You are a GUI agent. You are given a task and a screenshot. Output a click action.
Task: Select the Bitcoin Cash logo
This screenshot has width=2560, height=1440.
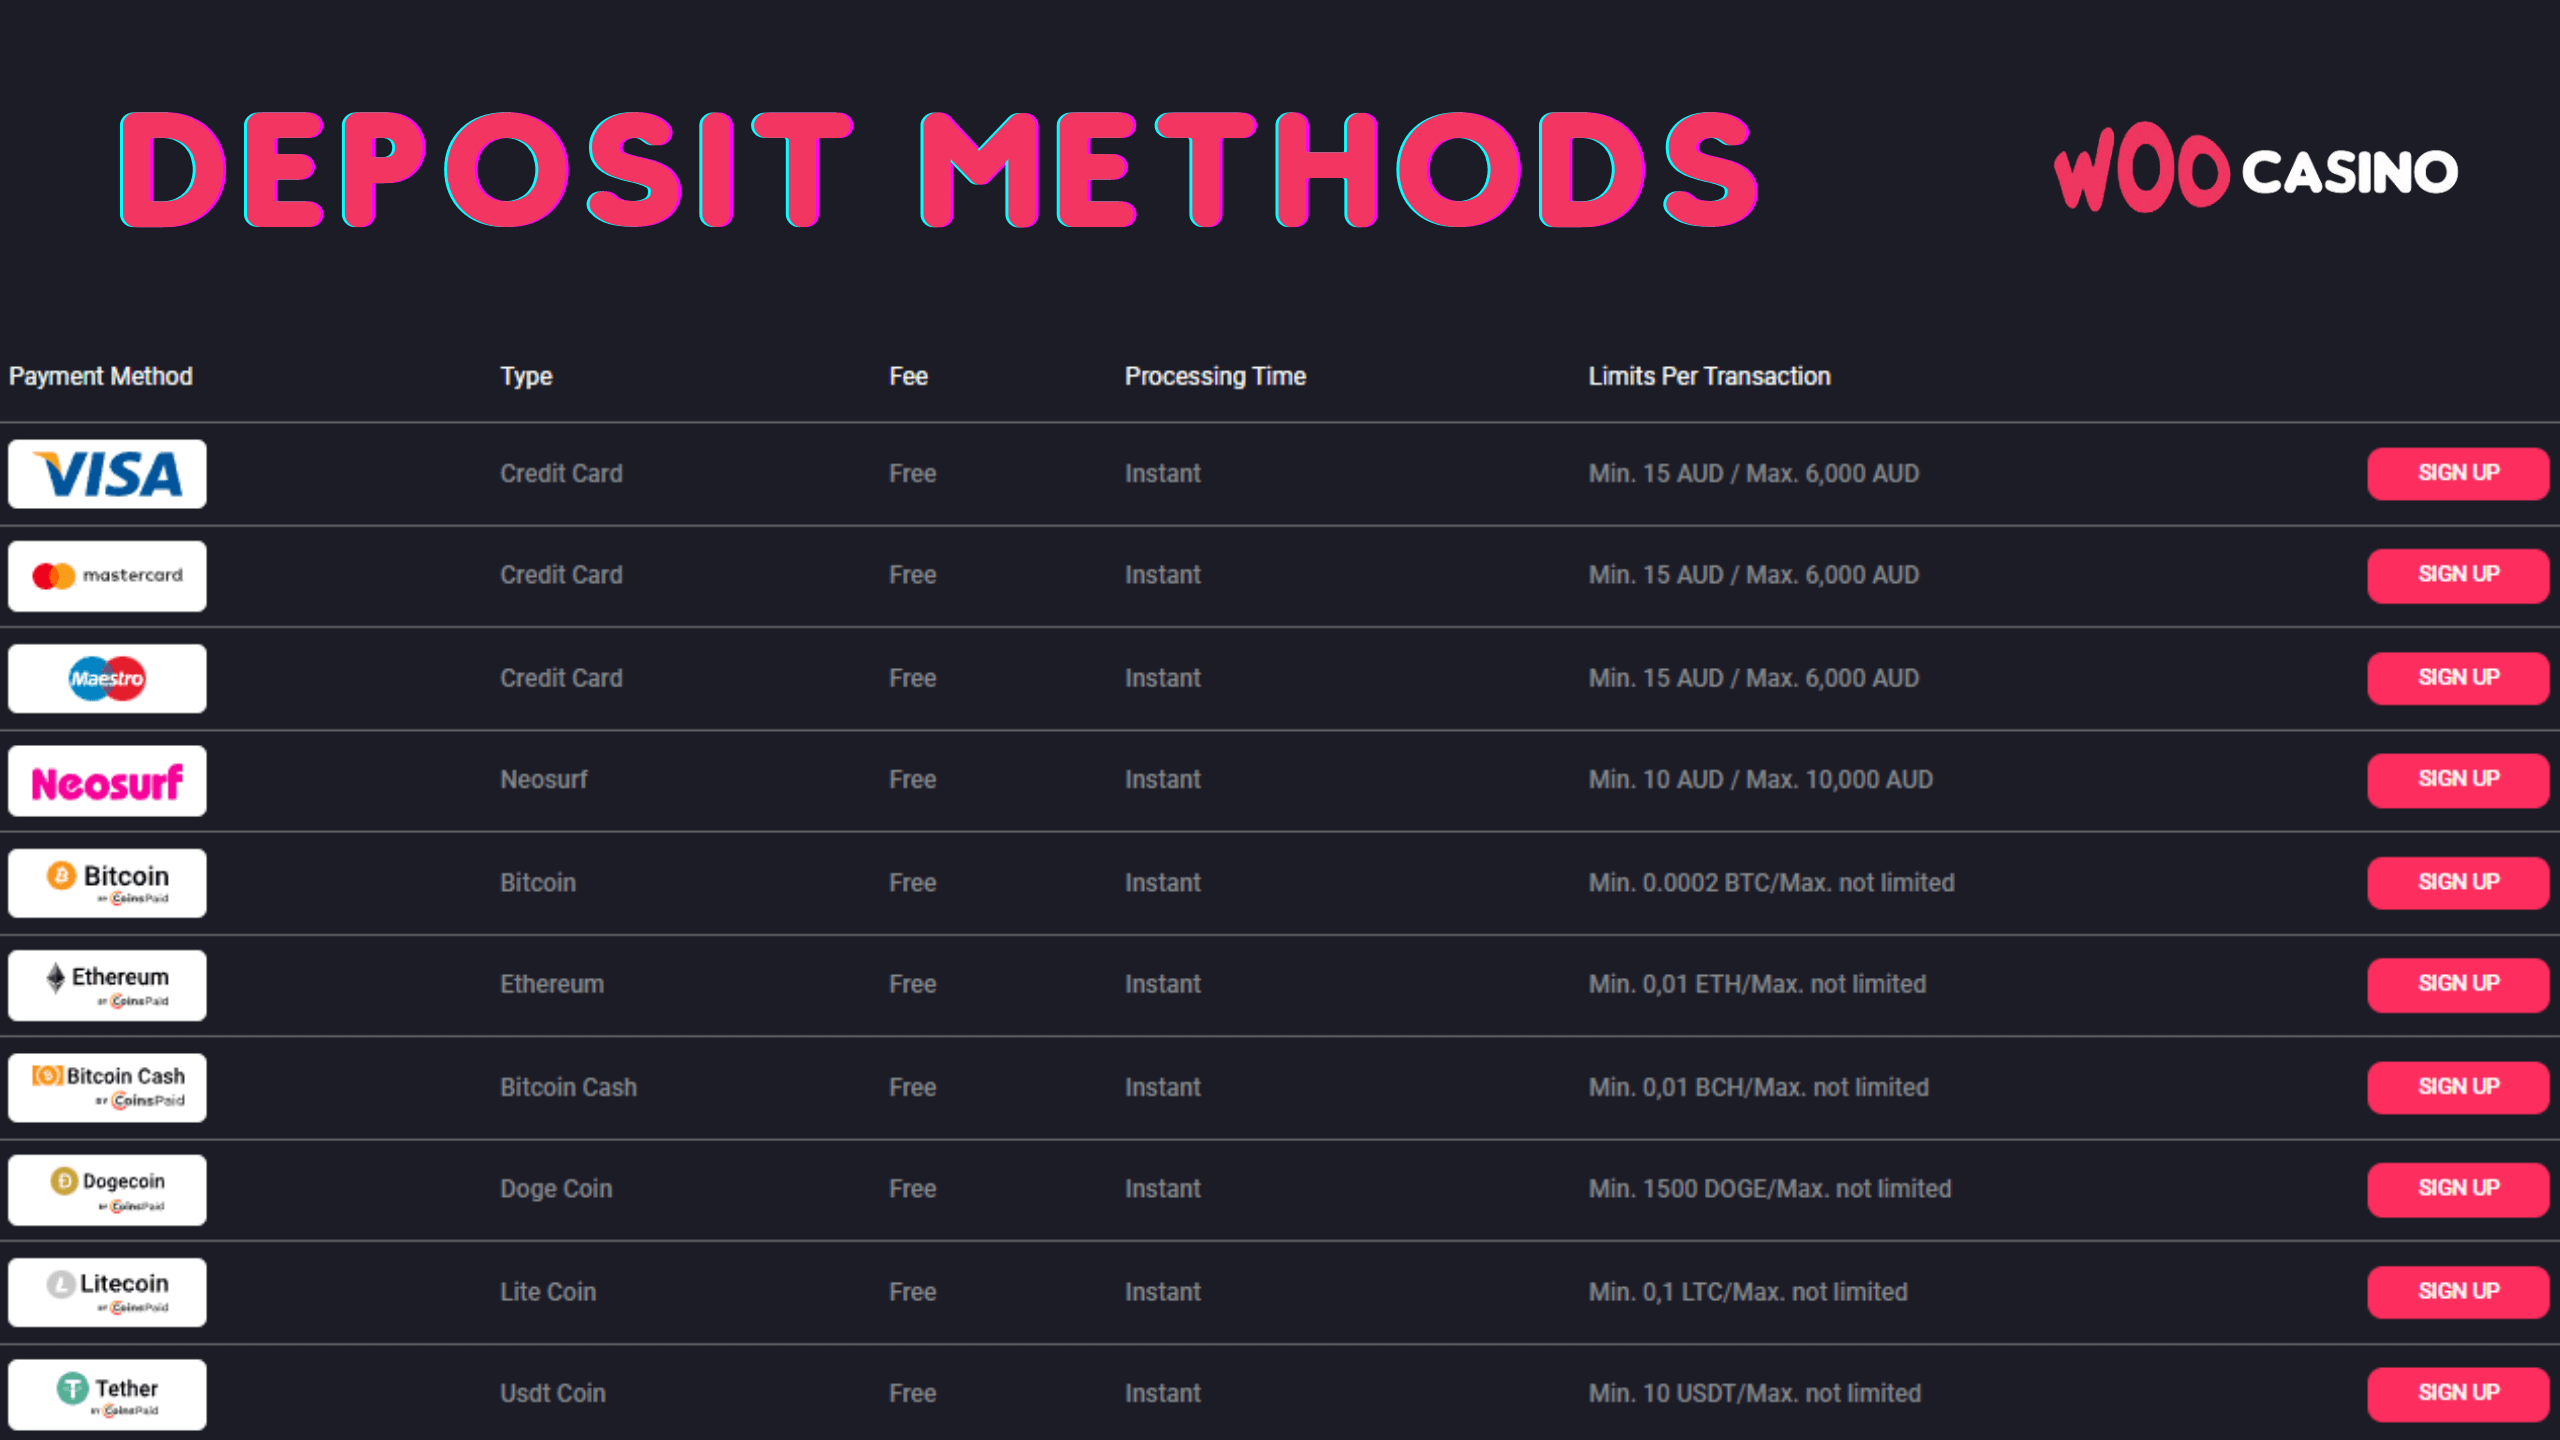click(x=107, y=1087)
